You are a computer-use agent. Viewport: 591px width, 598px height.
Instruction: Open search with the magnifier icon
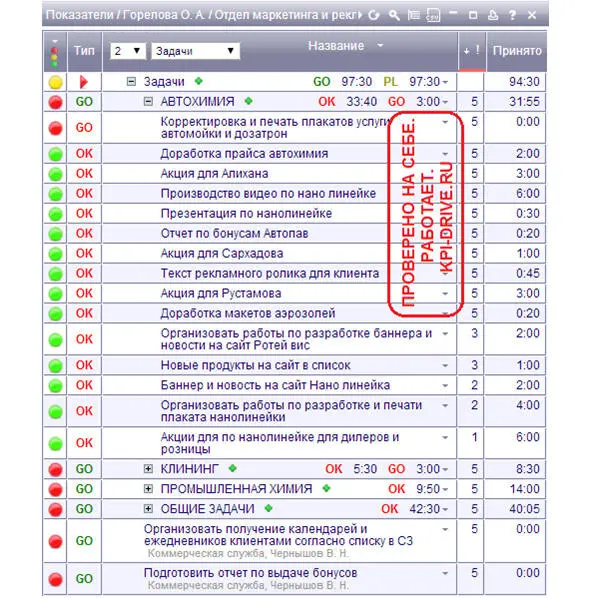click(394, 15)
